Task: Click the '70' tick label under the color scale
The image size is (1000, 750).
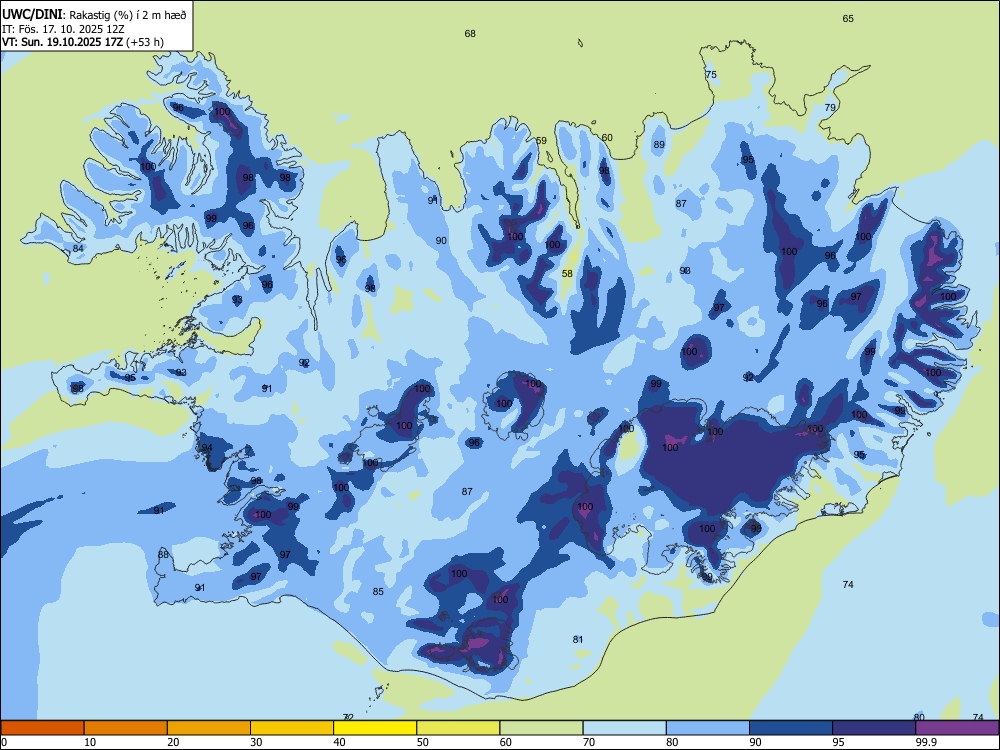Action: coord(589,742)
